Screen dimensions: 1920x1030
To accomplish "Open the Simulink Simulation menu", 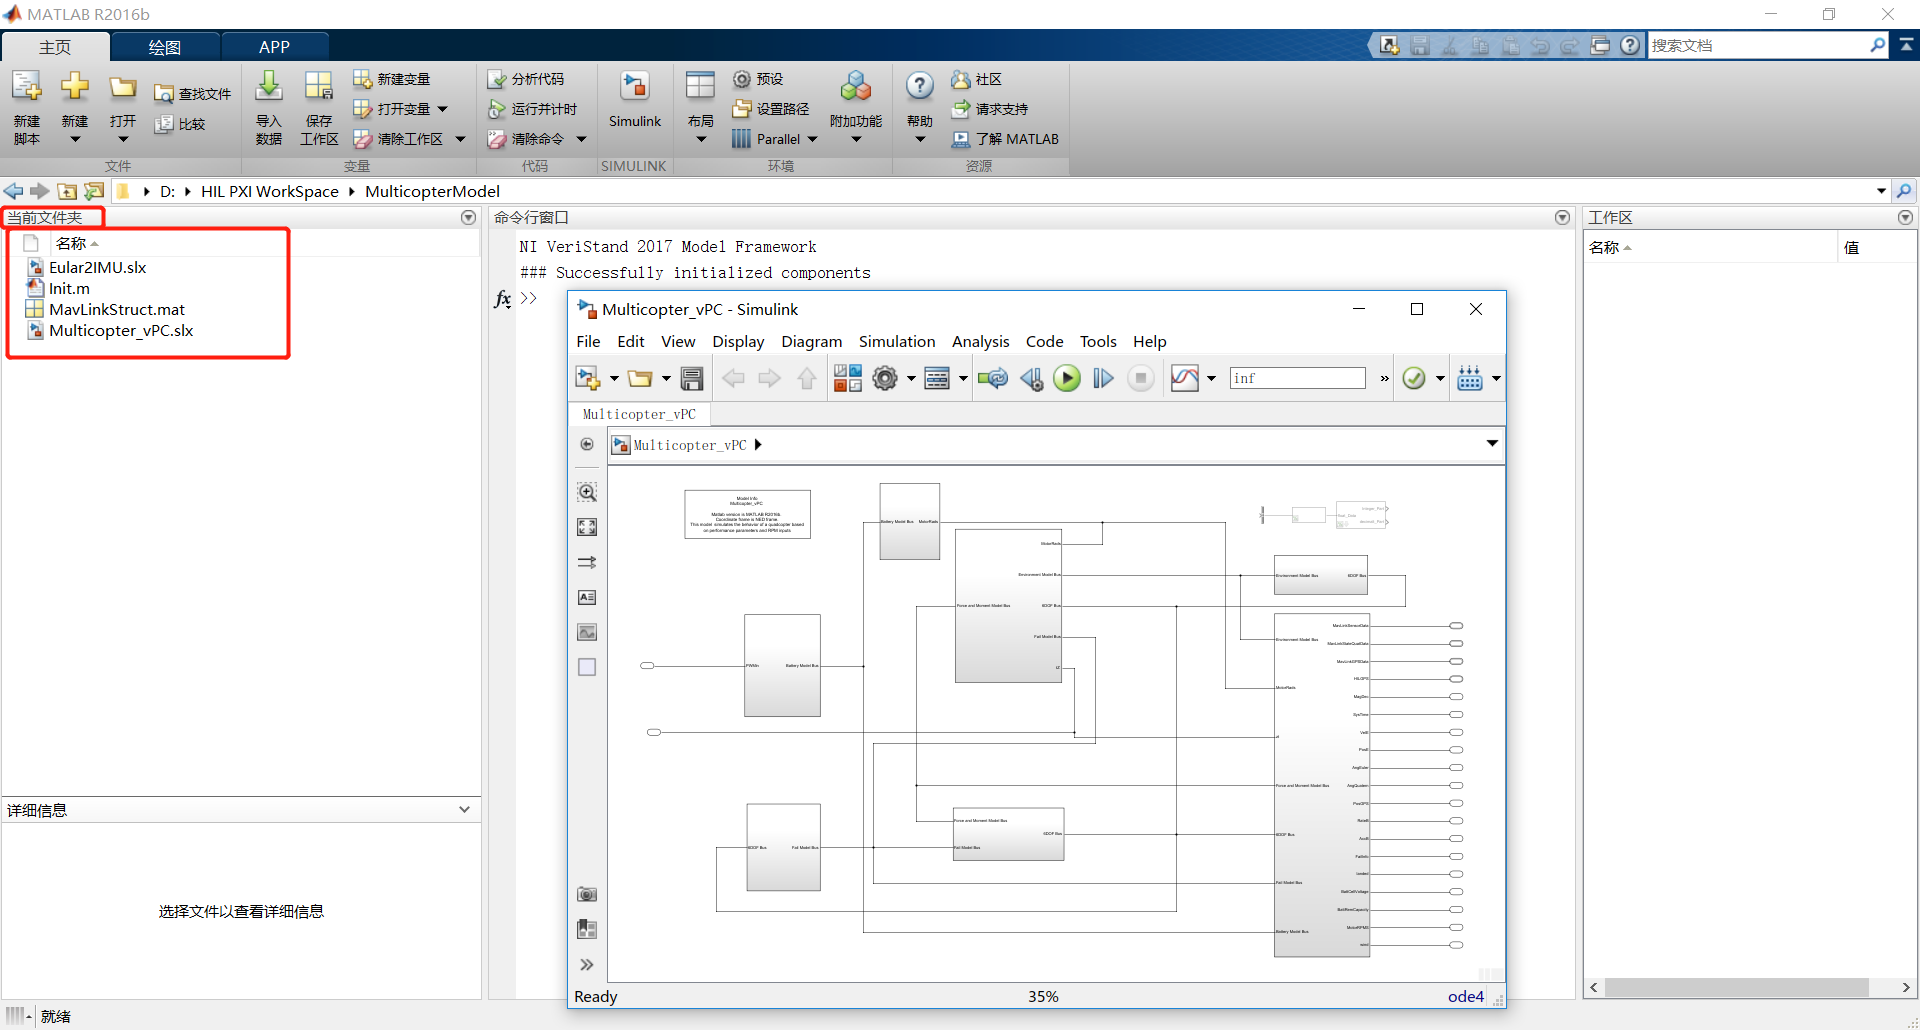I will point(897,341).
